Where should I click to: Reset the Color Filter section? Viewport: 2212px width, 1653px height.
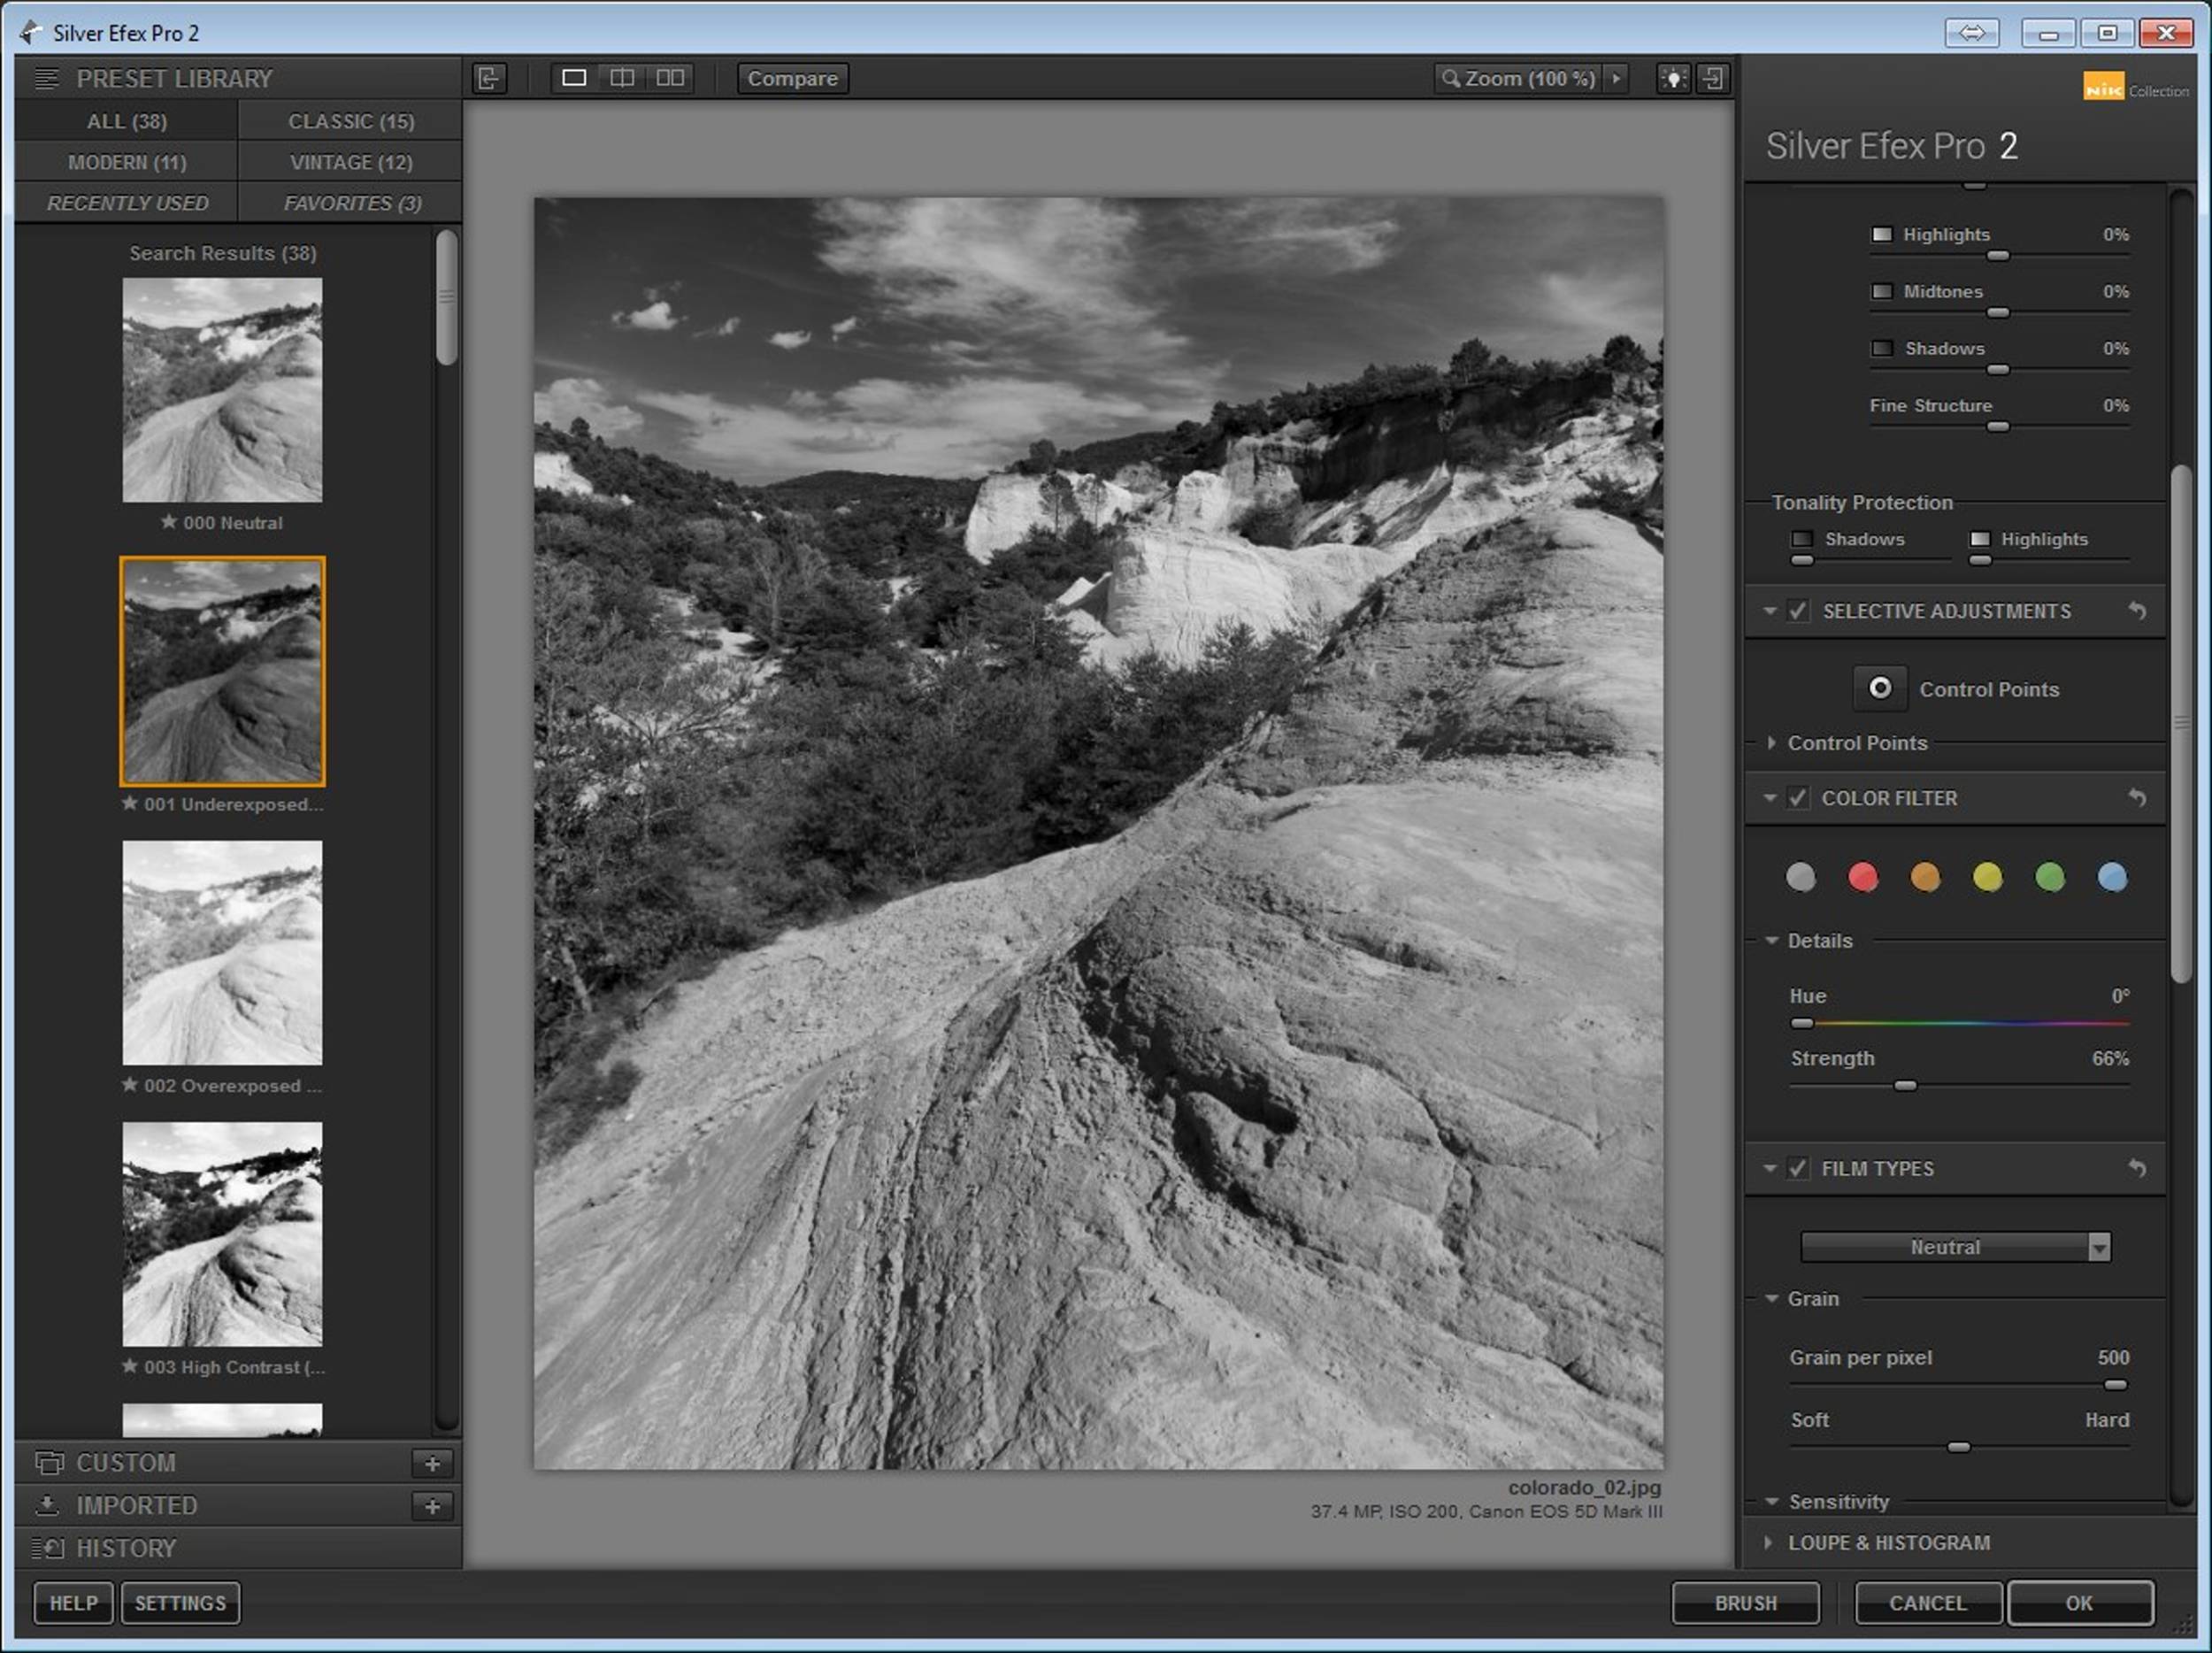(x=2137, y=798)
